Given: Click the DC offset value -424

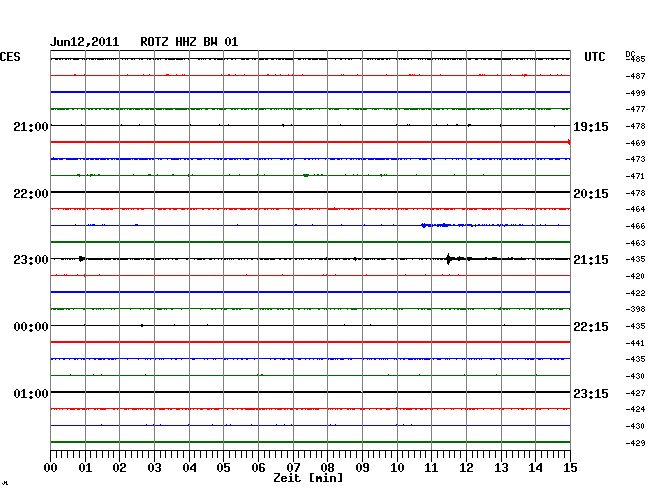Looking at the screenshot, I should coord(635,409).
